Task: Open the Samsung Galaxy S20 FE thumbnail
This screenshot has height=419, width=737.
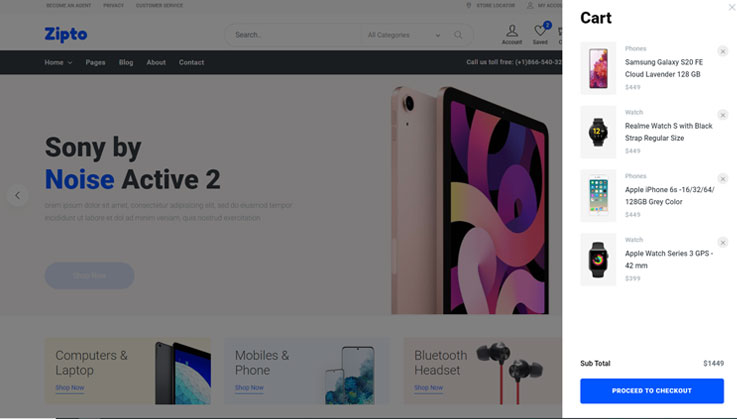Action: (598, 68)
